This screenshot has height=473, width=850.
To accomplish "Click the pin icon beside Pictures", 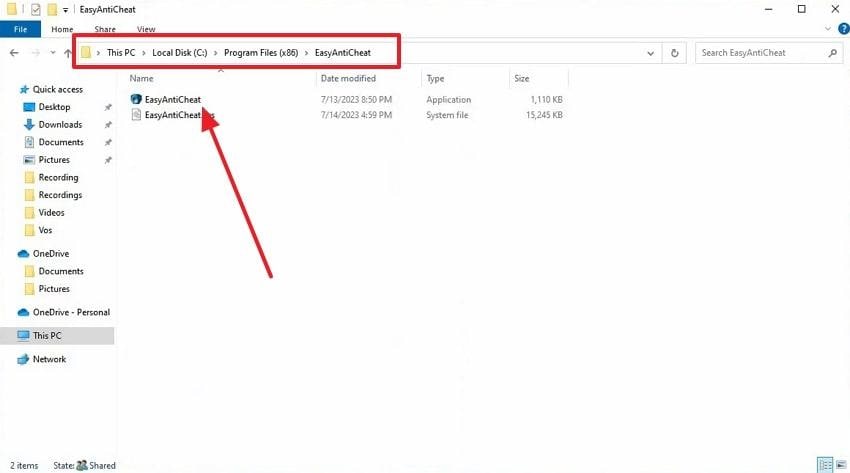I will (108, 160).
